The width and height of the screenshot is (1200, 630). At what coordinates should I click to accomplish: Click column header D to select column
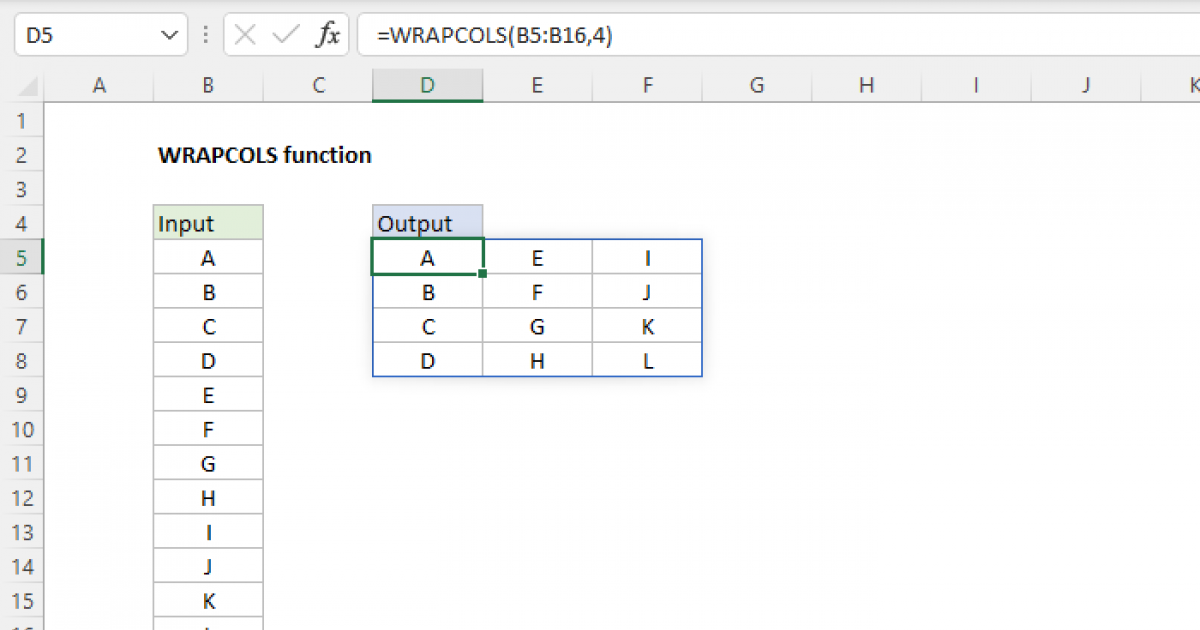point(427,86)
